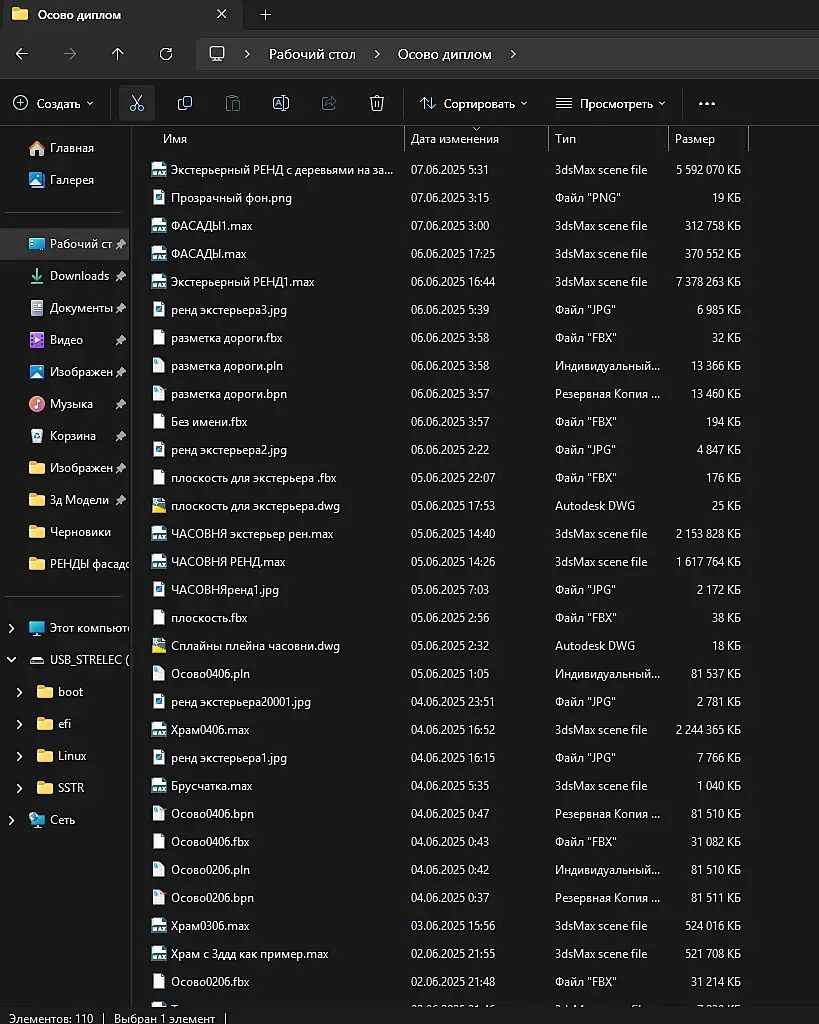Open Документы in the sidebar
The height and width of the screenshot is (1024, 819).
click(71, 308)
